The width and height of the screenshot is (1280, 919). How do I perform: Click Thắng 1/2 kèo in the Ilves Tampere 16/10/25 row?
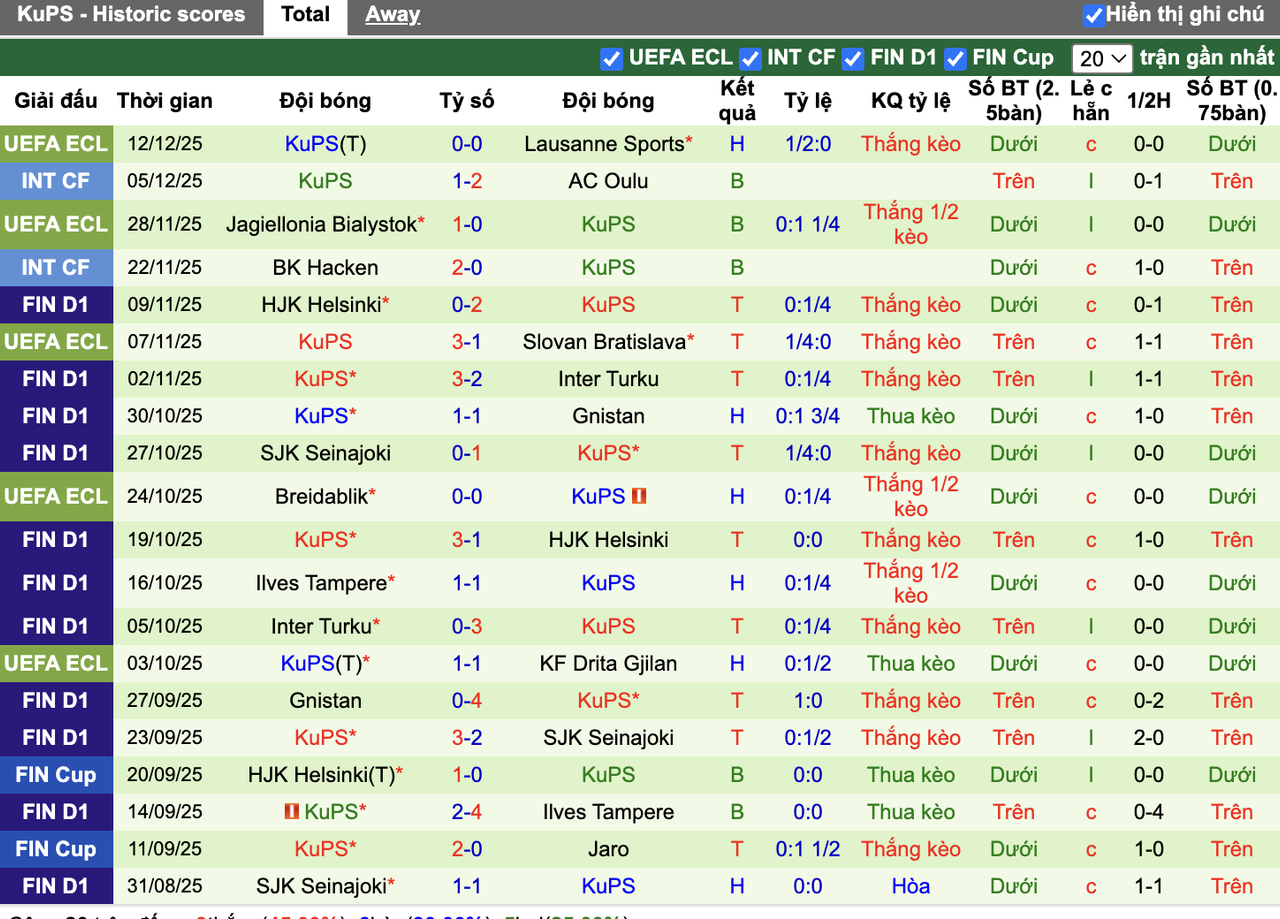[911, 583]
